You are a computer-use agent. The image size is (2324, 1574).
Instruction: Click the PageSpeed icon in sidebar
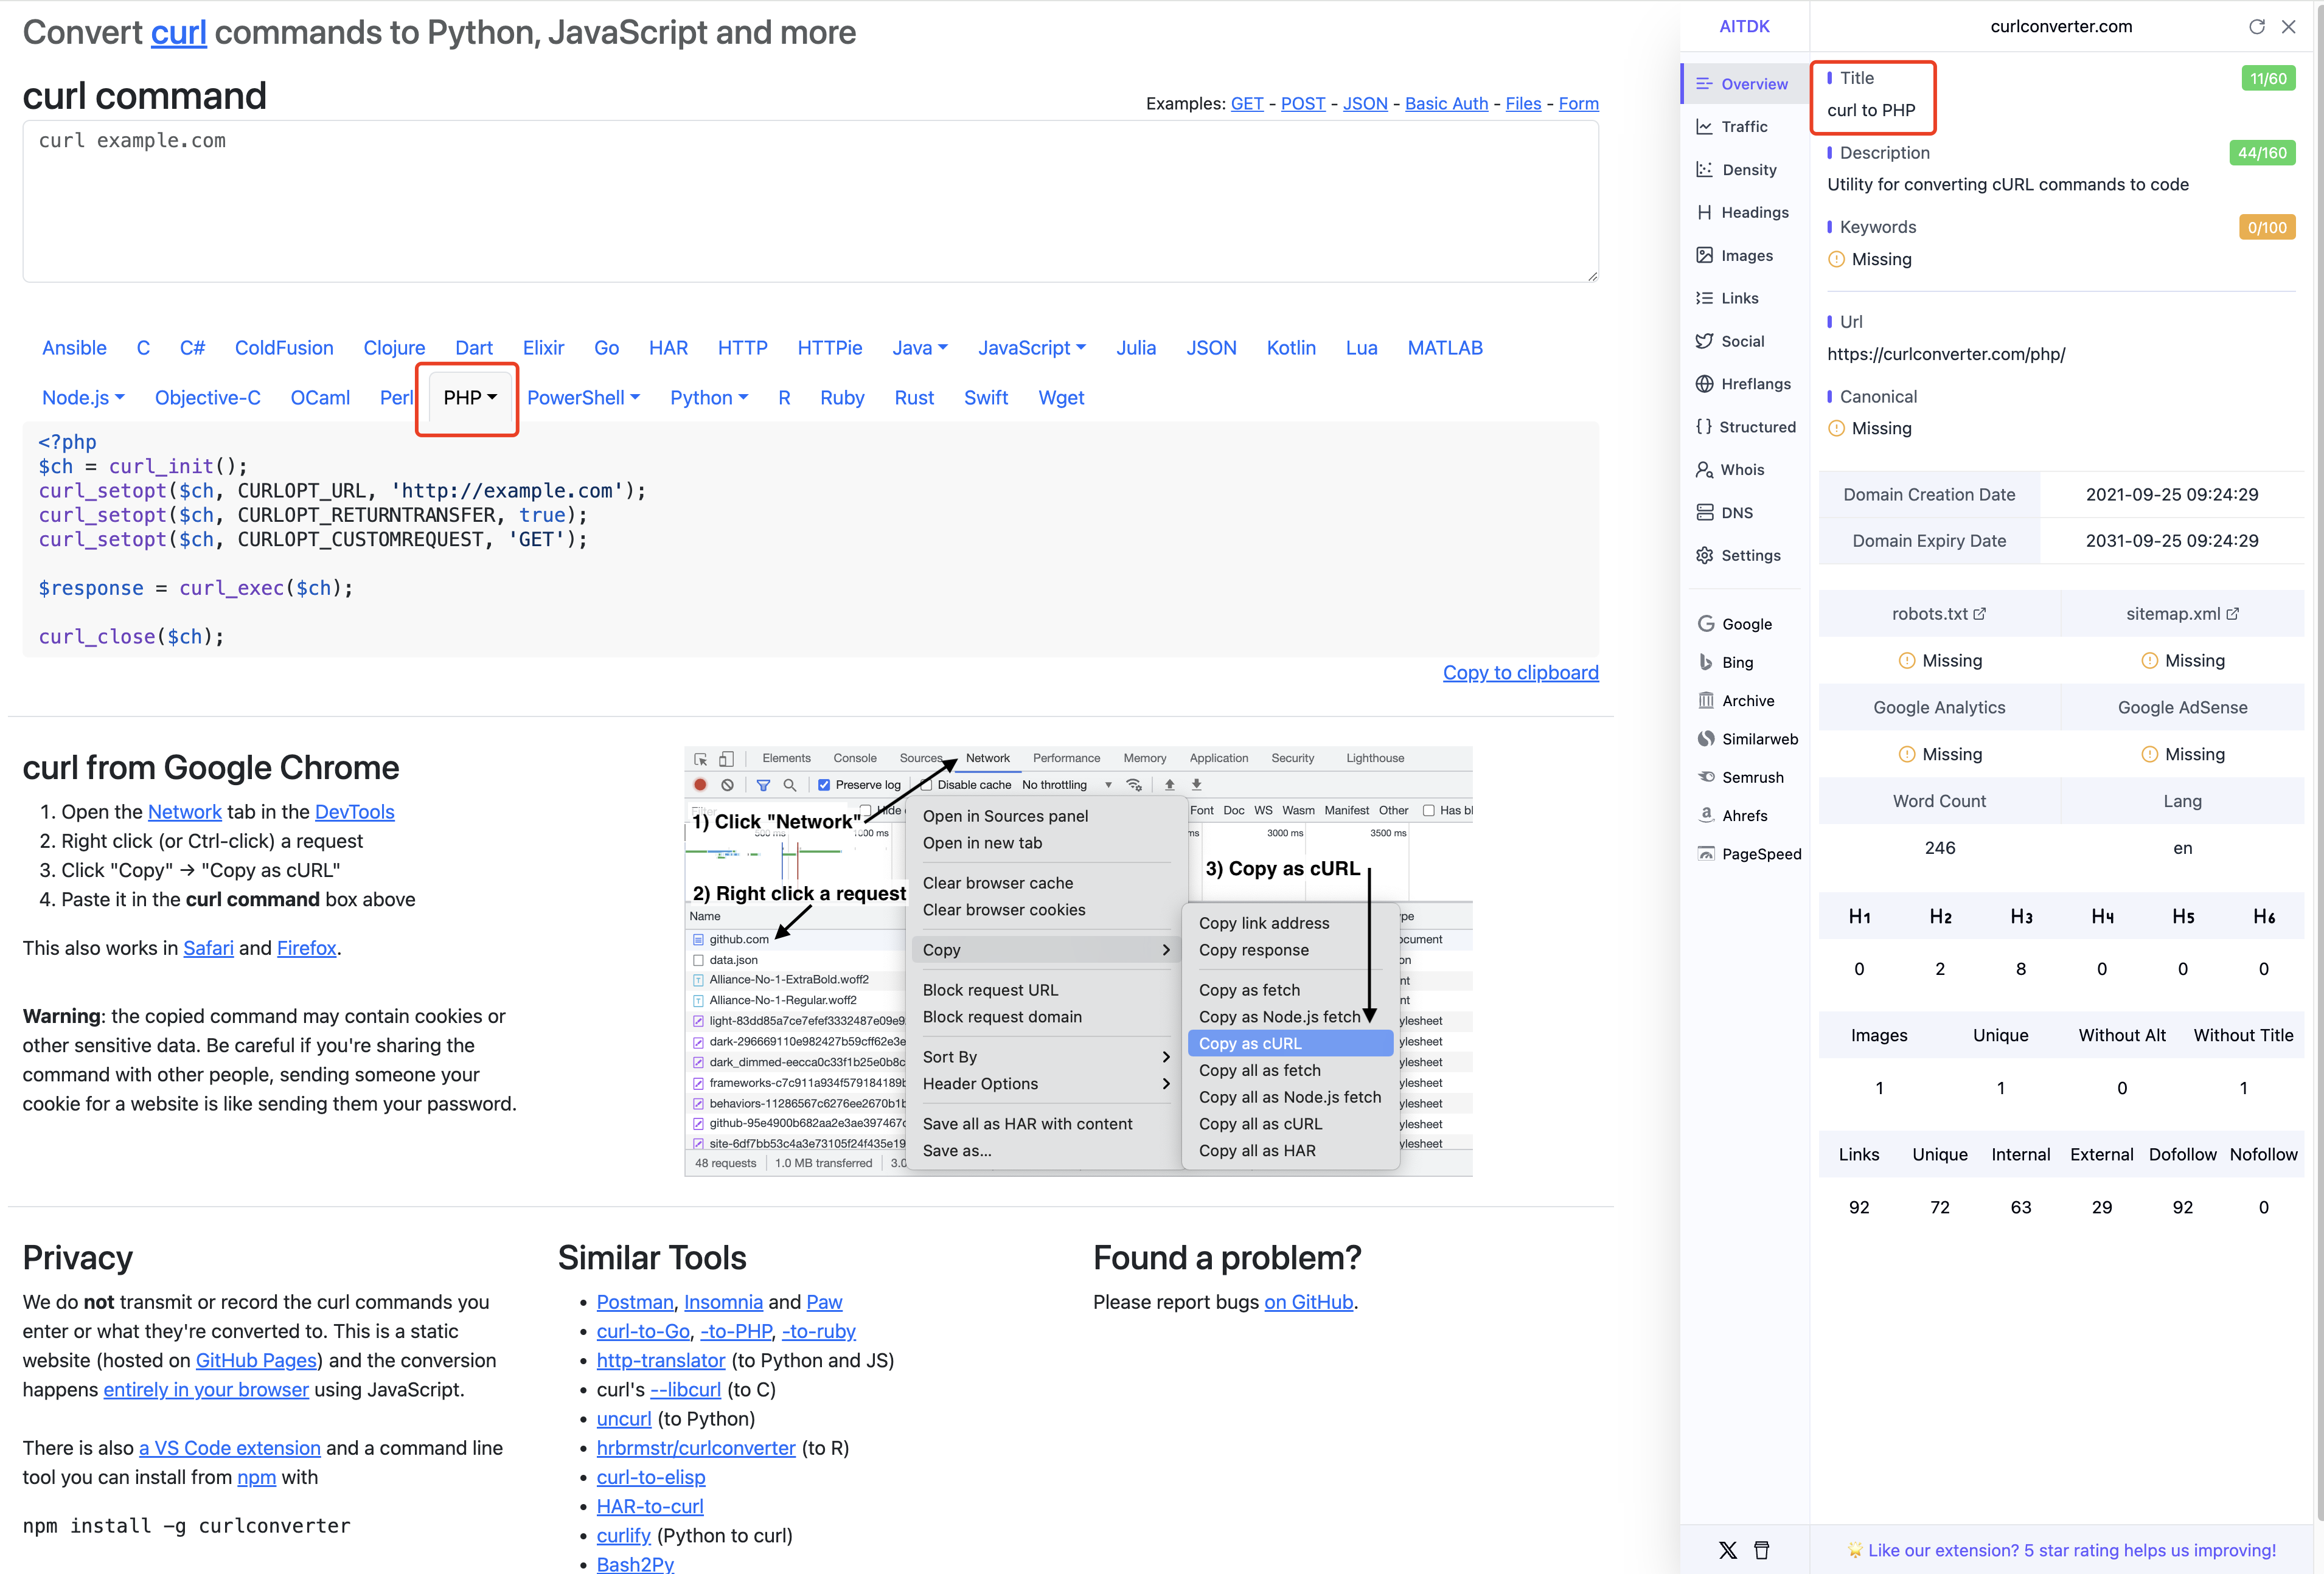click(x=1706, y=854)
